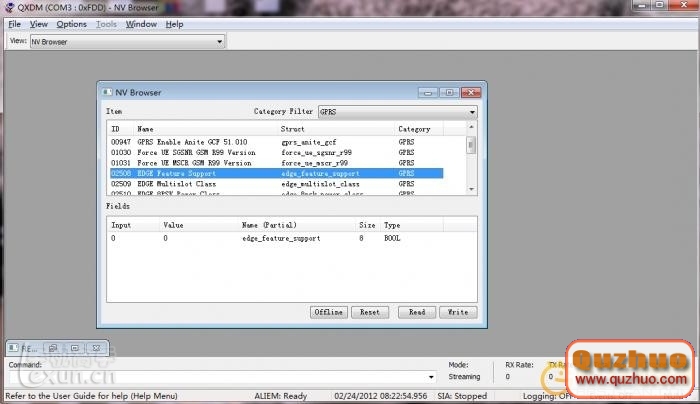Click the item list scroll up arrow
The image size is (700, 404).
pyautogui.click(x=471, y=127)
